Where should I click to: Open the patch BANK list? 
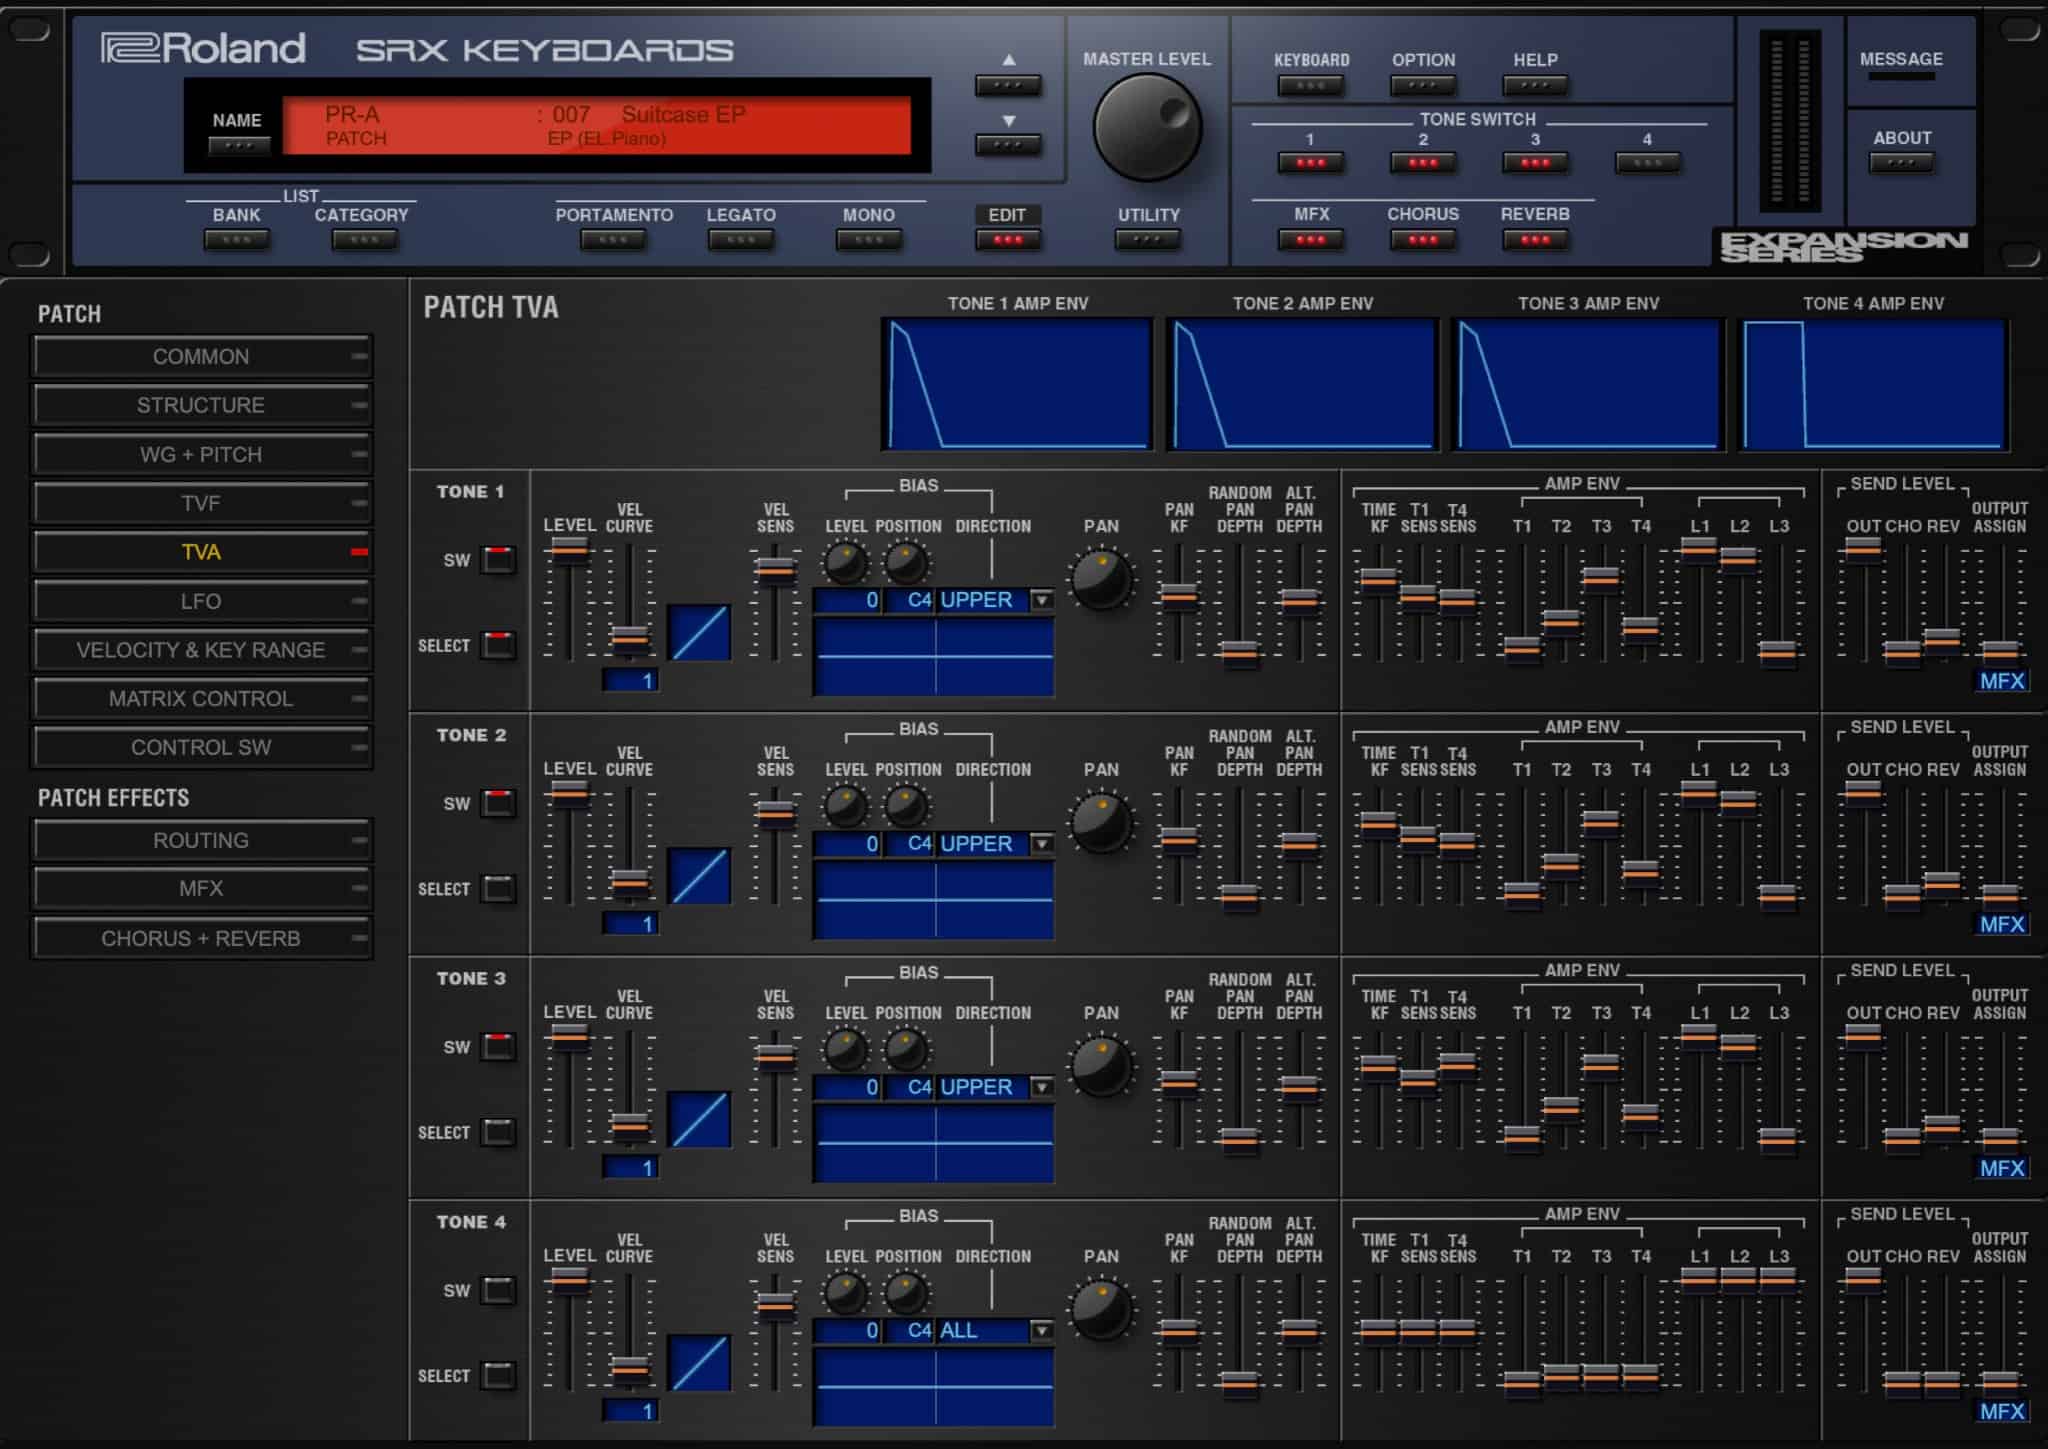tap(237, 240)
